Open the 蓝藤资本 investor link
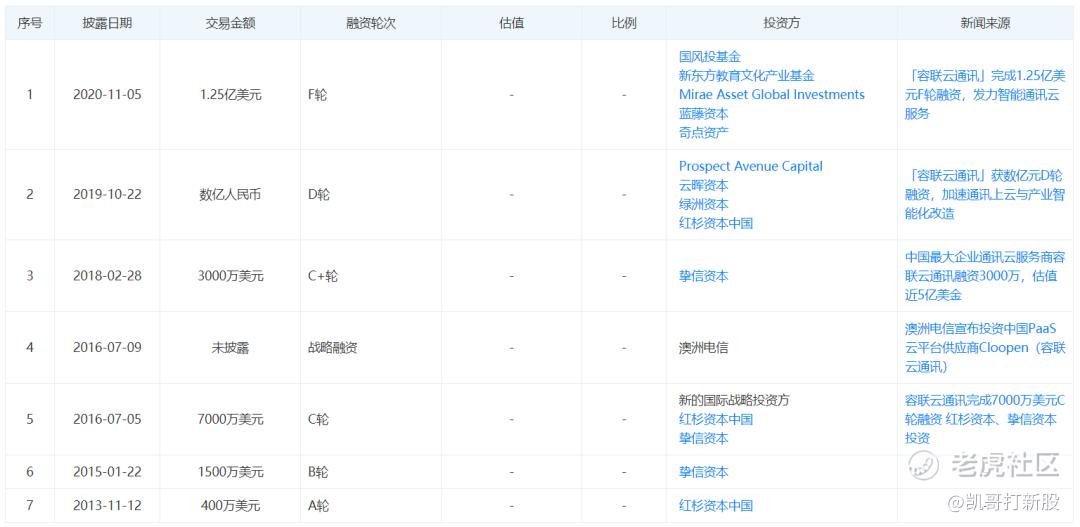 pos(703,114)
